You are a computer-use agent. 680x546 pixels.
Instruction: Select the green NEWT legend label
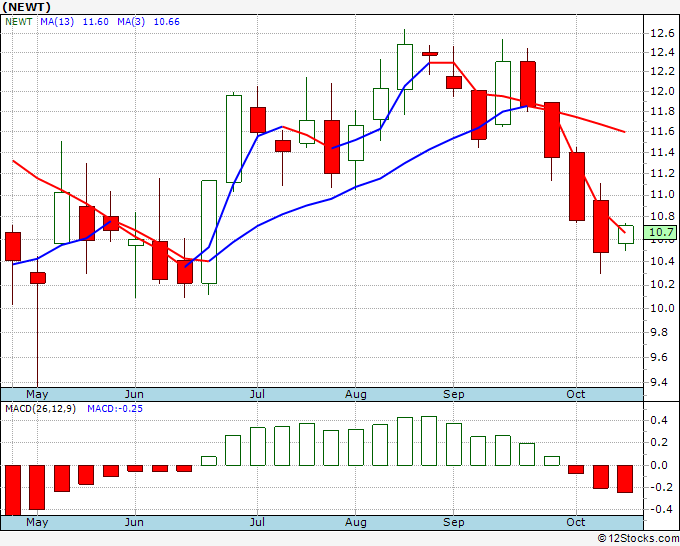(19, 22)
